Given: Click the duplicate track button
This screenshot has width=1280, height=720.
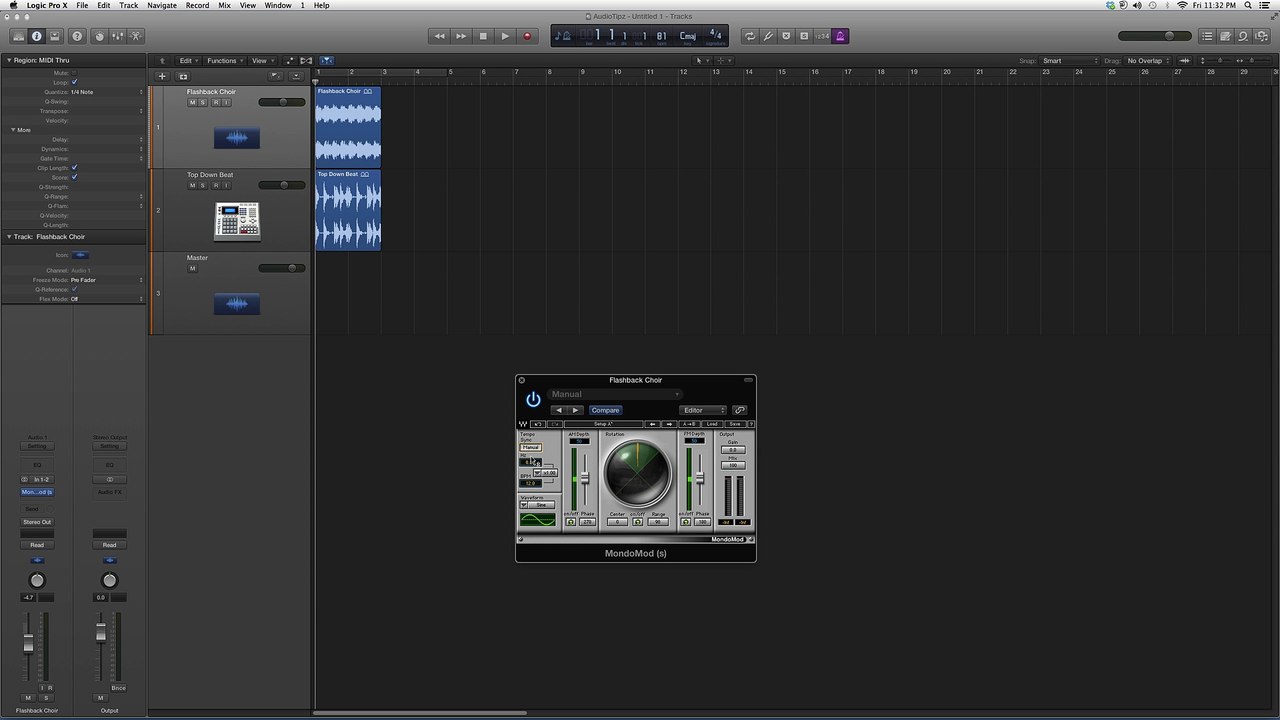Looking at the screenshot, I should [x=183, y=76].
